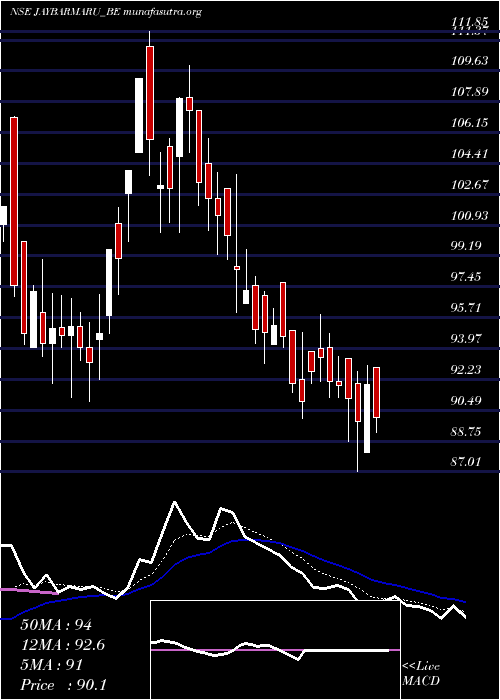Click the 106.15 price label

click(x=470, y=123)
